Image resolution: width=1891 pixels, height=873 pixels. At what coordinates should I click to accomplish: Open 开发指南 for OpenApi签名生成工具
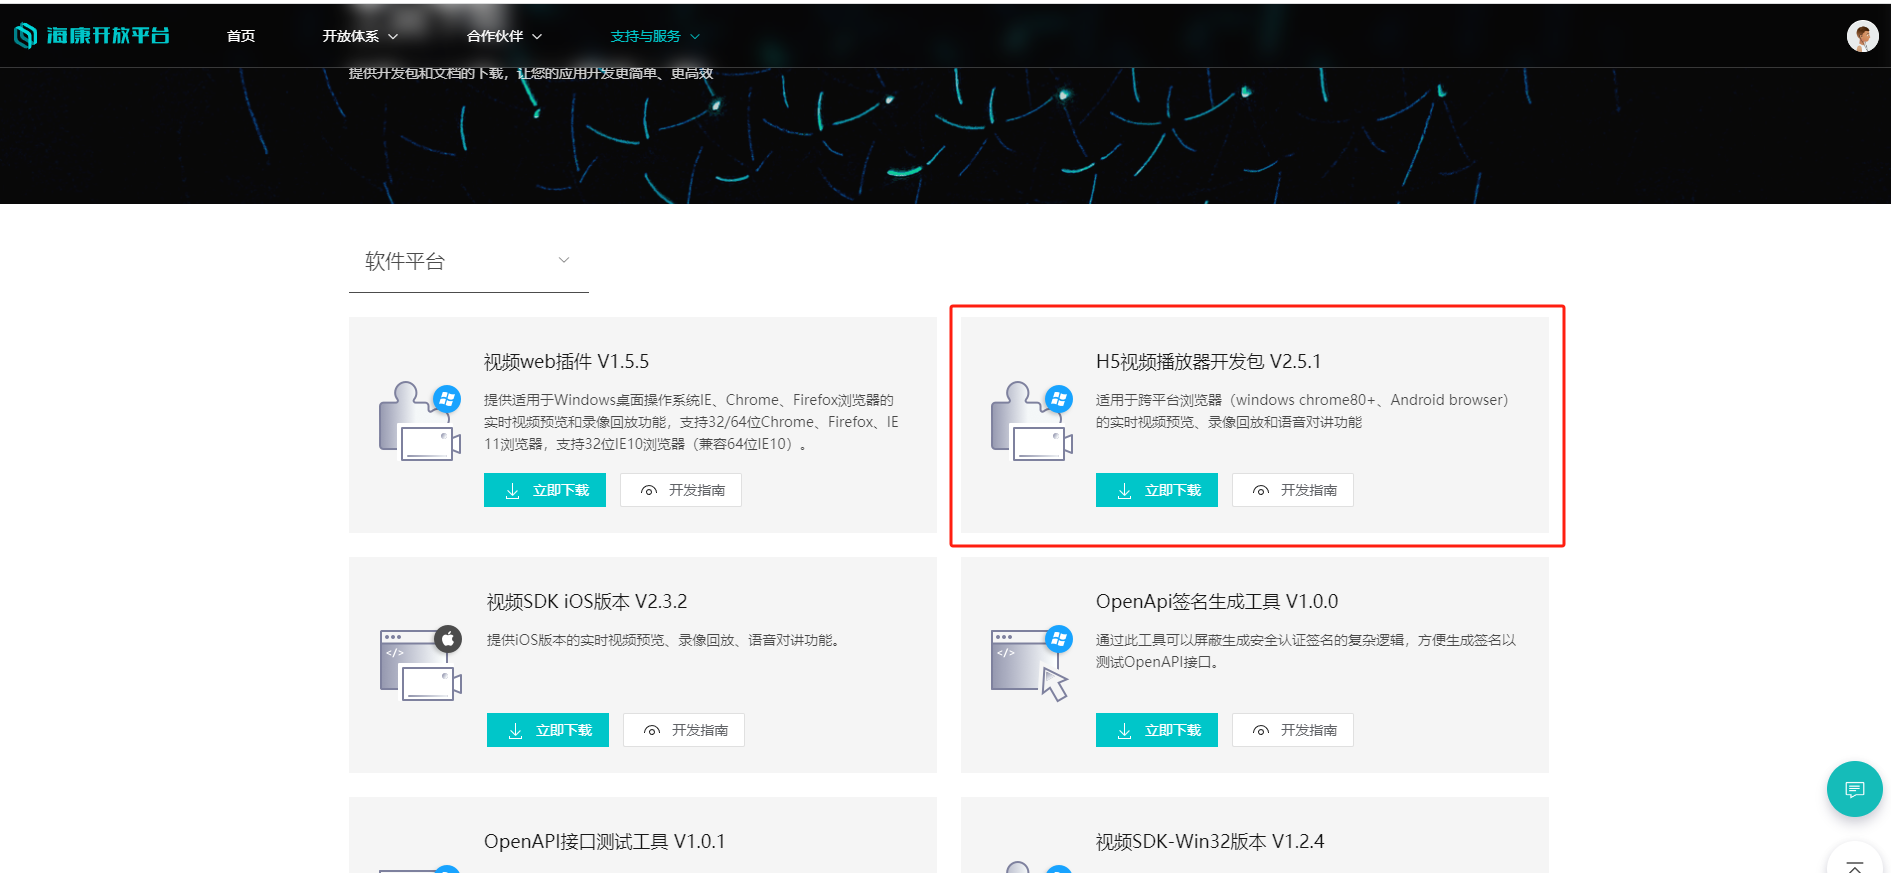pos(1293,730)
